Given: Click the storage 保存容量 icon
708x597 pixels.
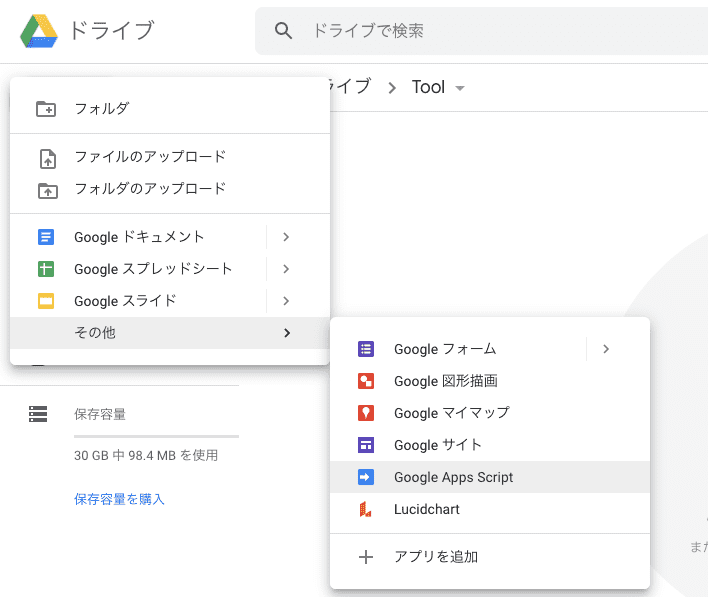Looking at the screenshot, I should (38, 414).
